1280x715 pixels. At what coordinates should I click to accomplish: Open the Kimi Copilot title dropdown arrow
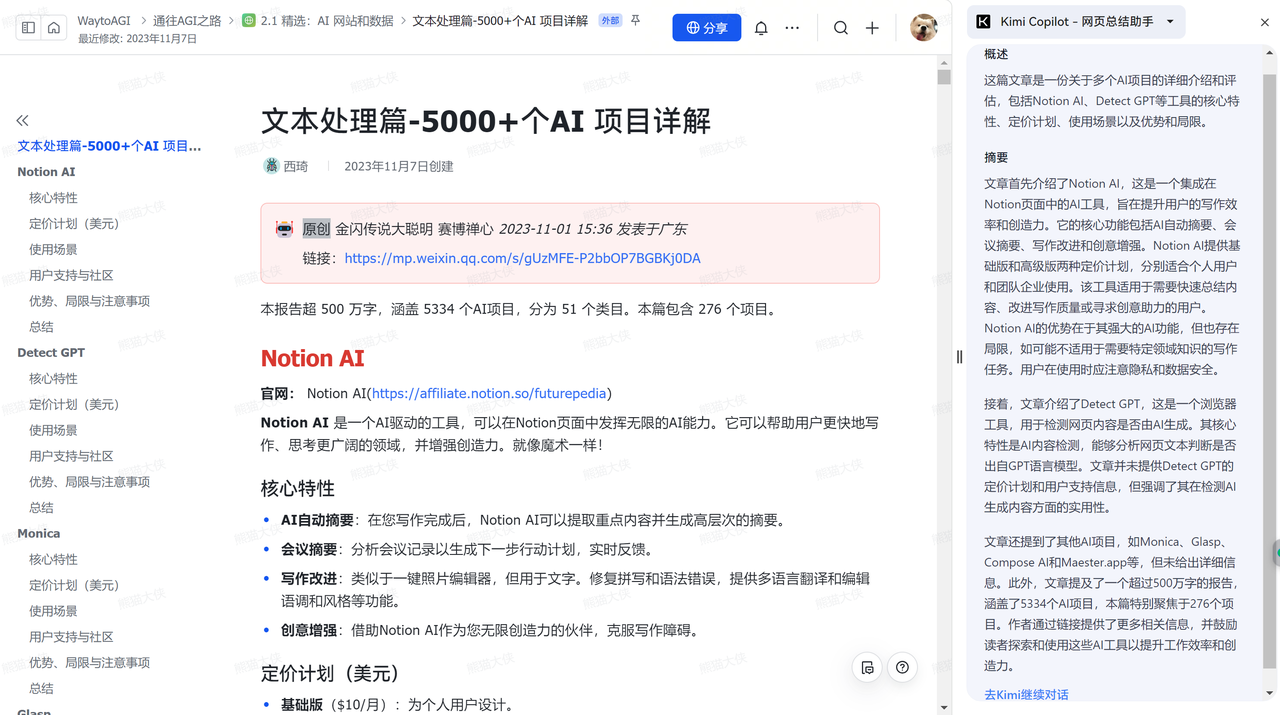click(1170, 22)
